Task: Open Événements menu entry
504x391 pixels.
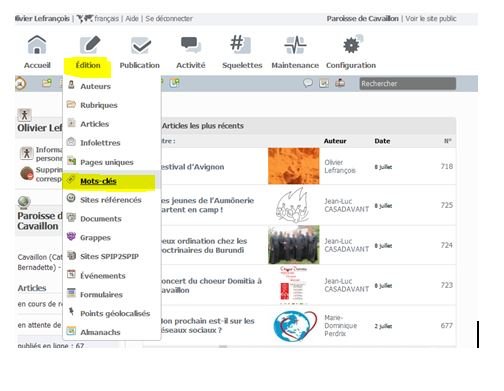Action: pyautogui.click(x=103, y=276)
